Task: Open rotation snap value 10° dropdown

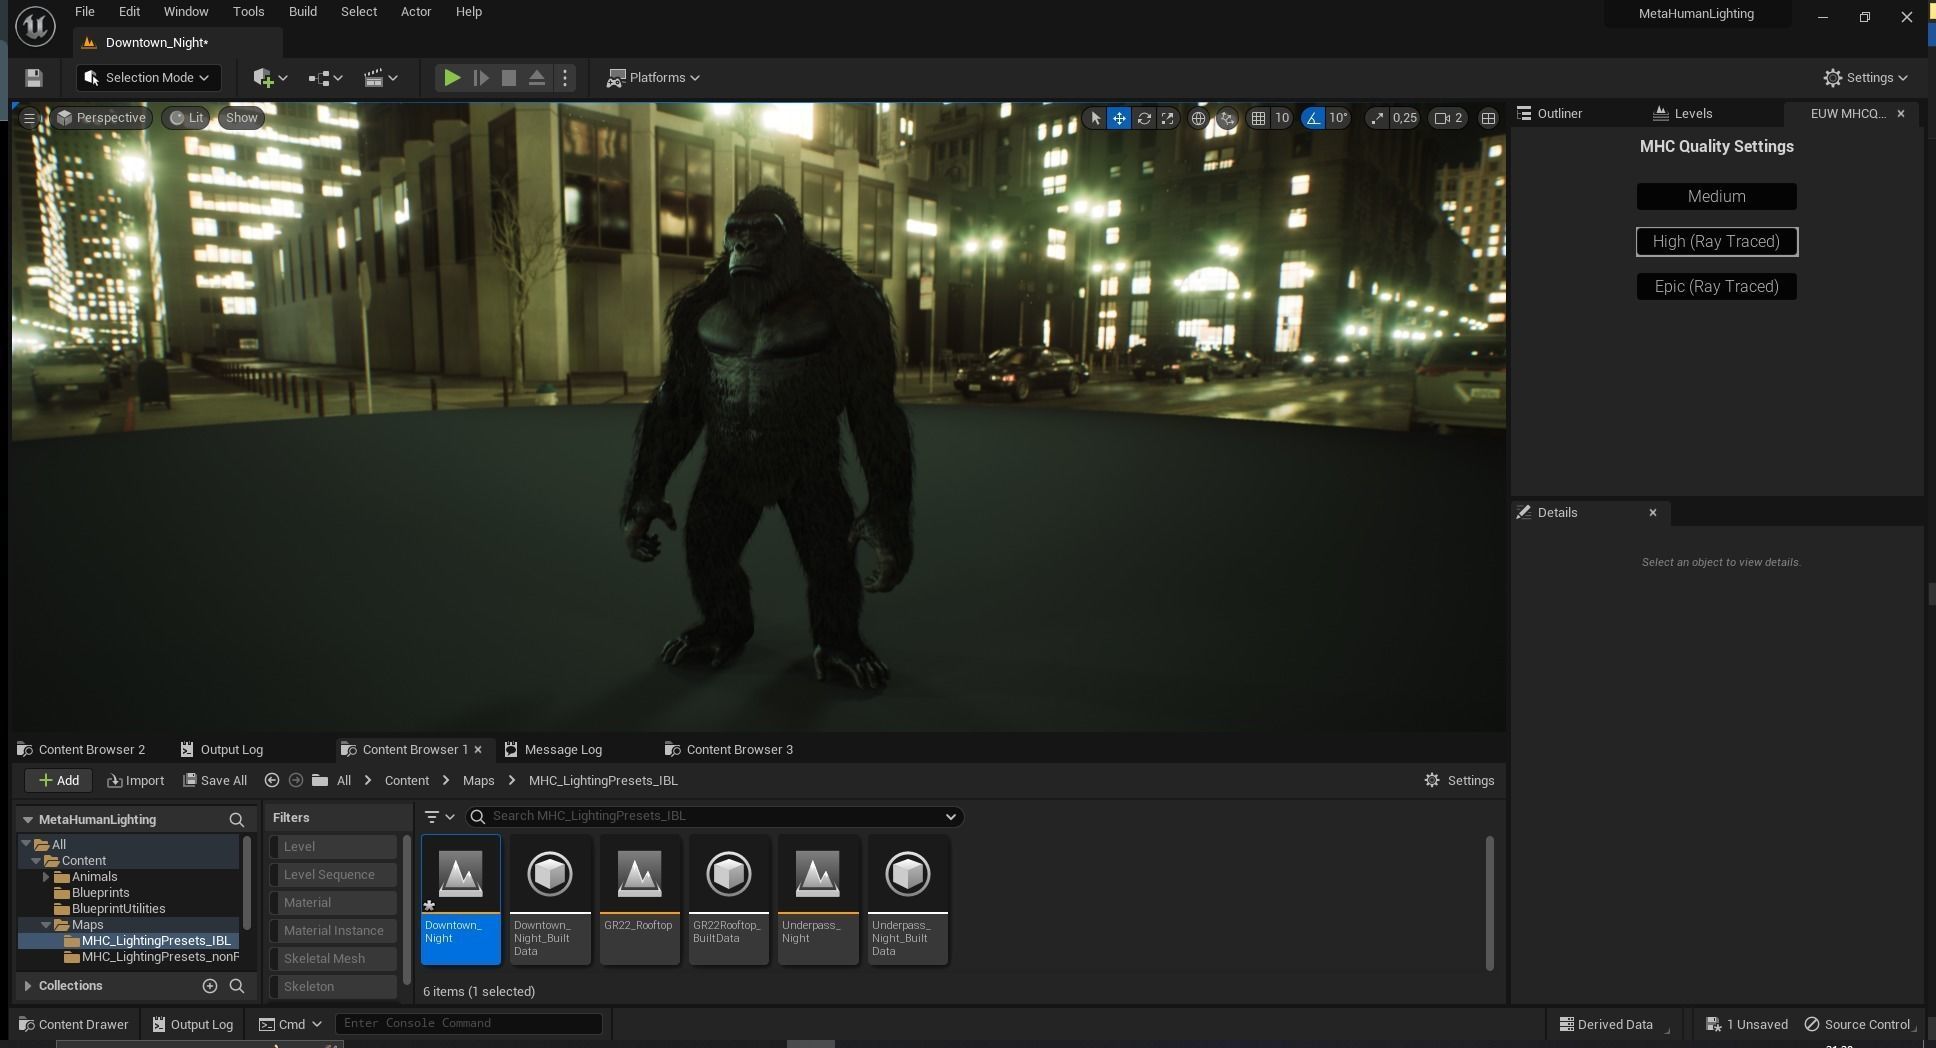Action: [x=1338, y=118]
